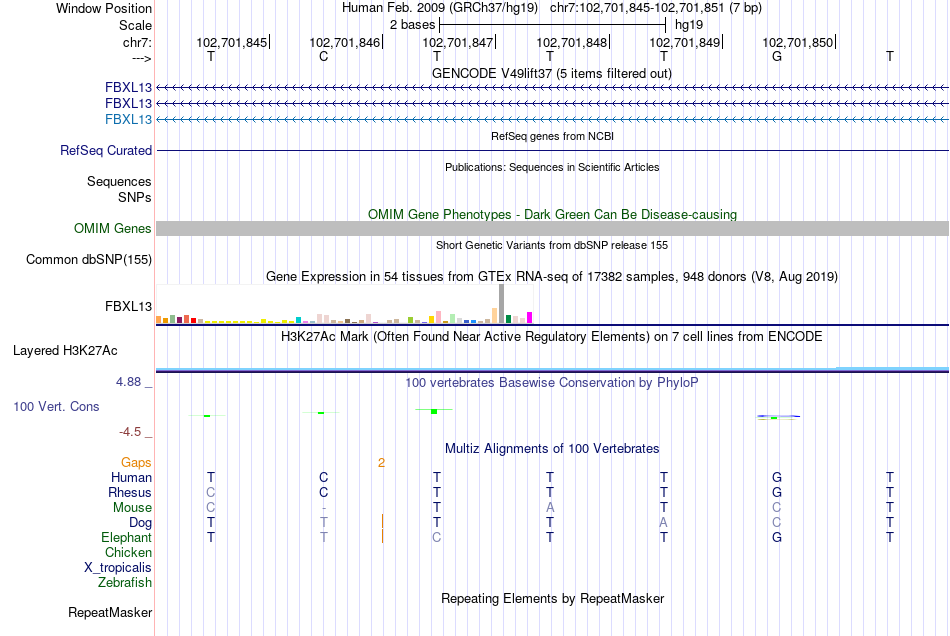Select the Chicken alignment row label
Image resolution: width=950 pixels, height=636 pixels.
point(128,552)
